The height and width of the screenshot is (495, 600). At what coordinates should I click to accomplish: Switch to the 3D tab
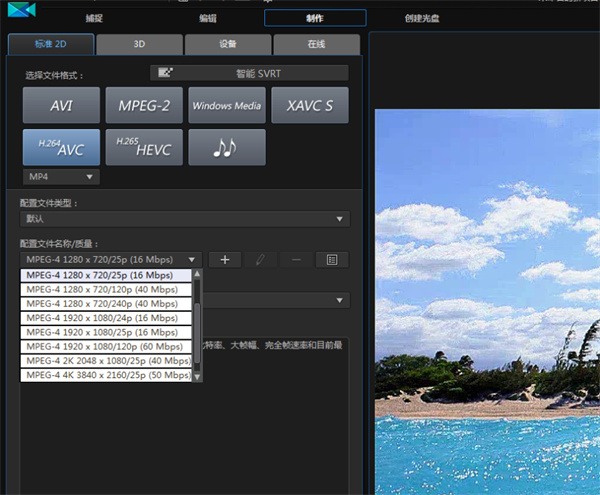point(140,45)
